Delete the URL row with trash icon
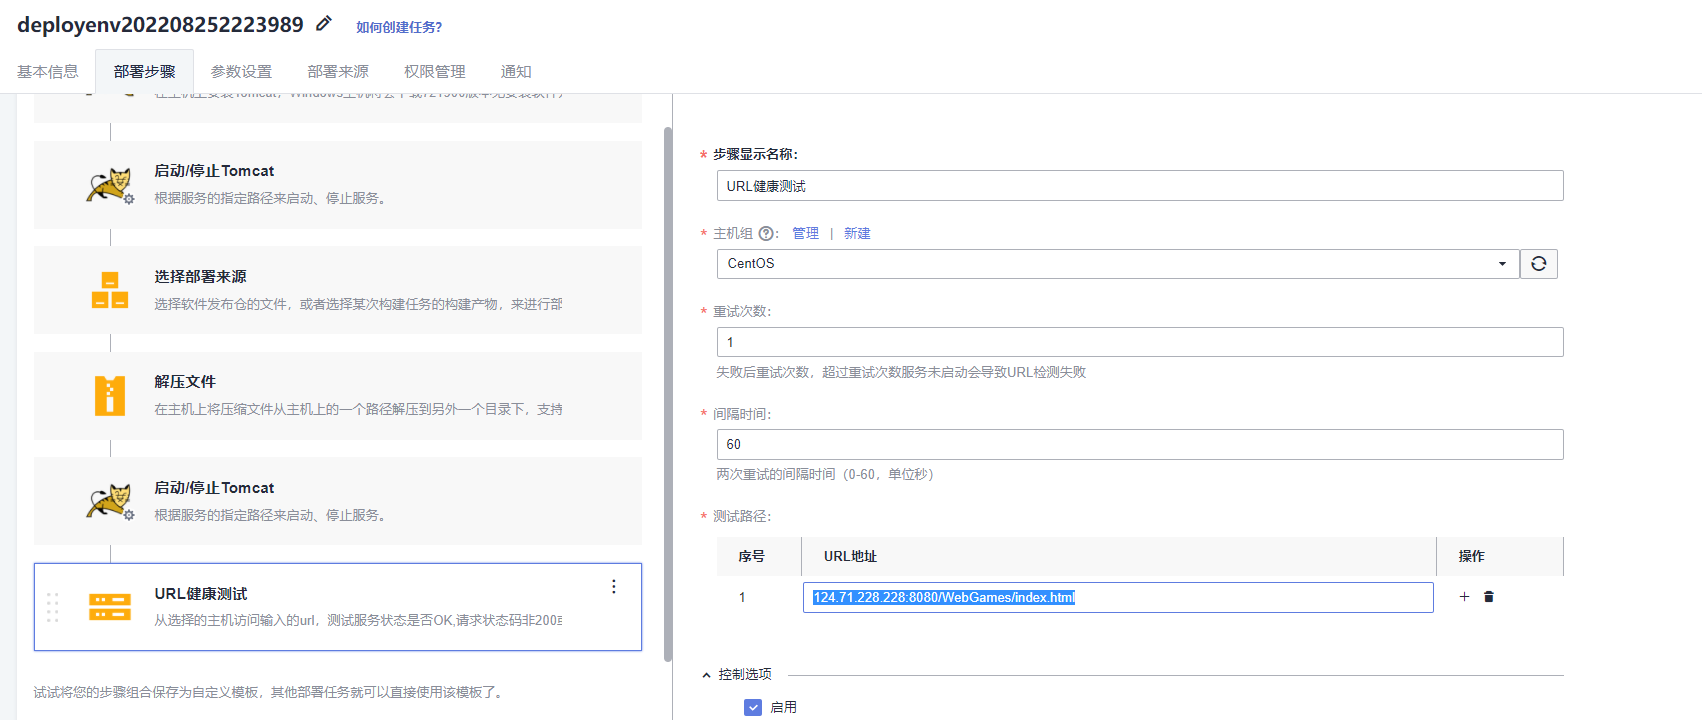 click(1489, 597)
